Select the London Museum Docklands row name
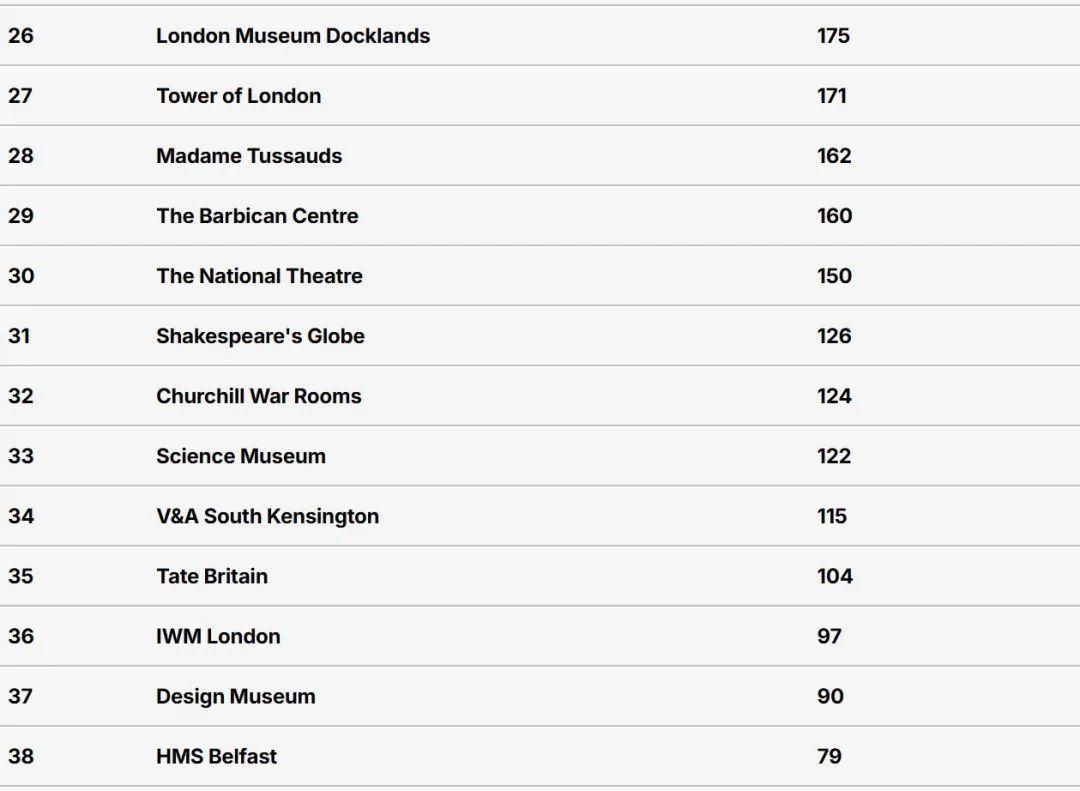The width and height of the screenshot is (1080, 791). [293, 36]
